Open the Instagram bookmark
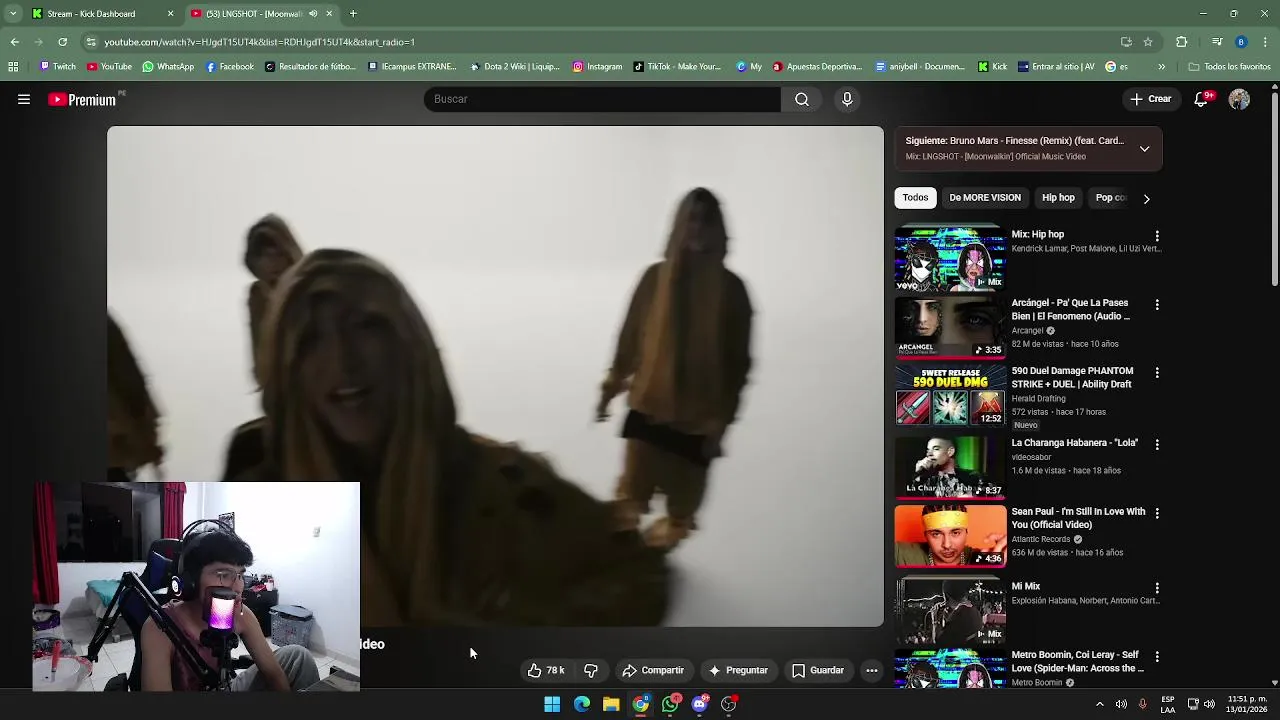The image size is (1280, 720). click(x=597, y=67)
